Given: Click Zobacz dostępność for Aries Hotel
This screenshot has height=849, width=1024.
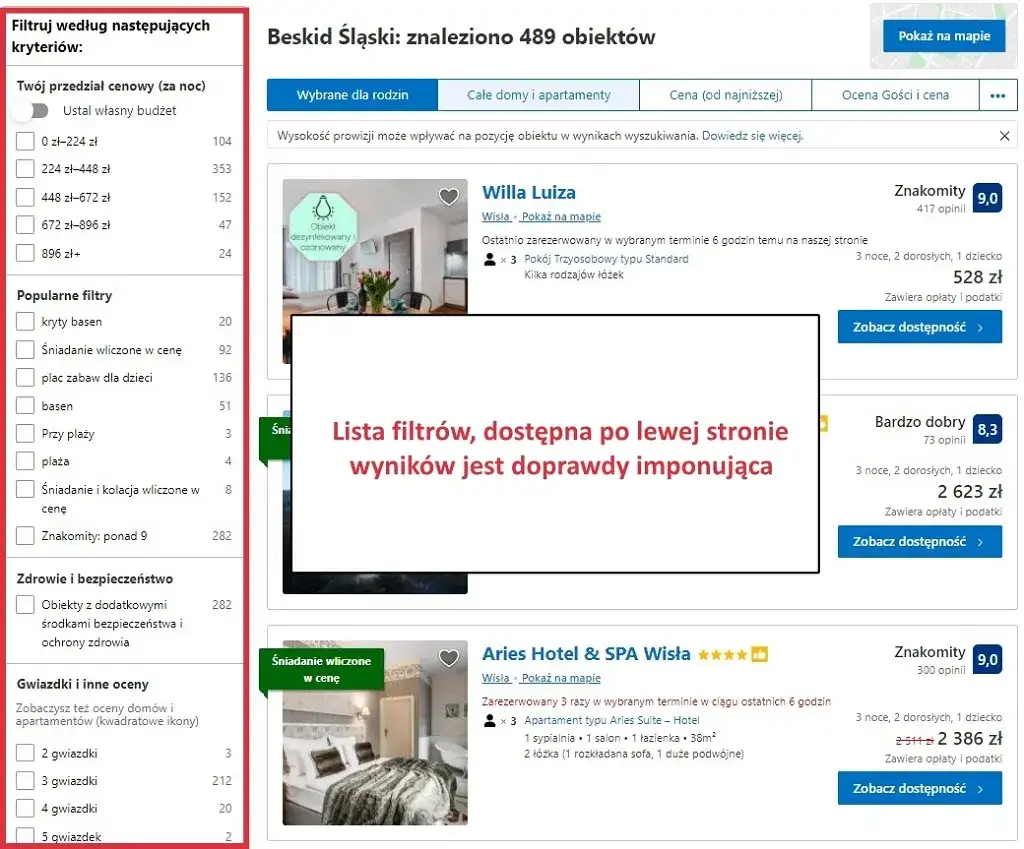Looking at the screenshot, I should pyautogui.click(x=919, y=788).
